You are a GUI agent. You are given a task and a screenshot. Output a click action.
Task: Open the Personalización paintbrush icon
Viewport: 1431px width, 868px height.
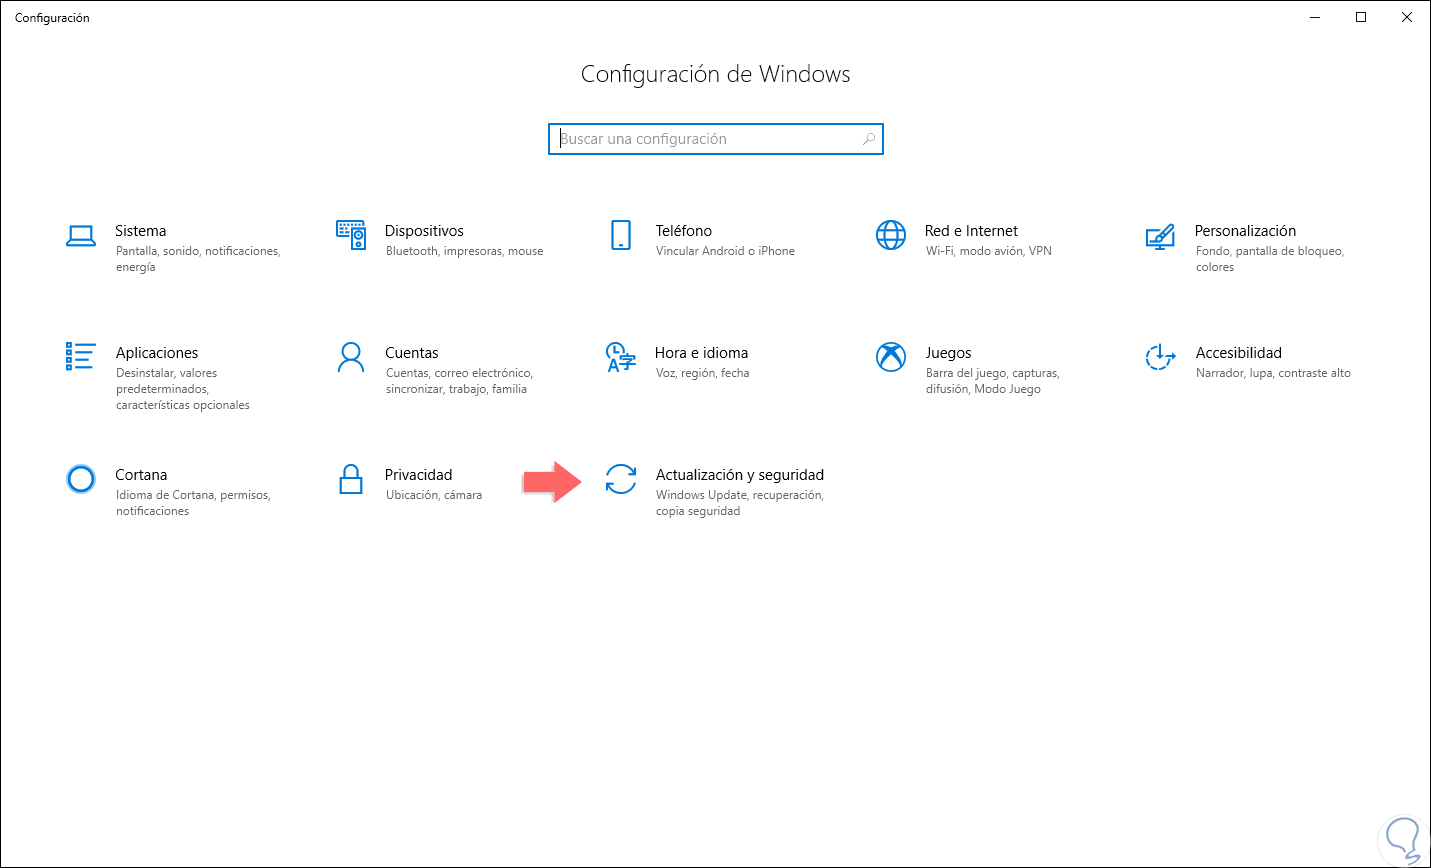coord(1160,236)
